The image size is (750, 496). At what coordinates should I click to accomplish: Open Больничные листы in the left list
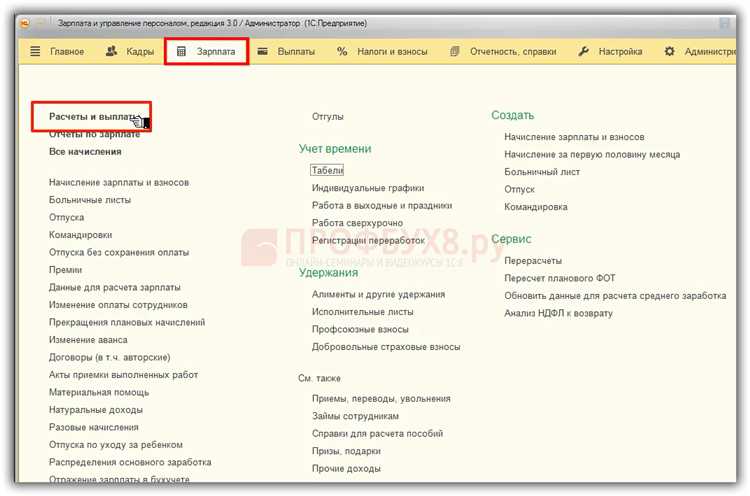click(x=89, y=200)
